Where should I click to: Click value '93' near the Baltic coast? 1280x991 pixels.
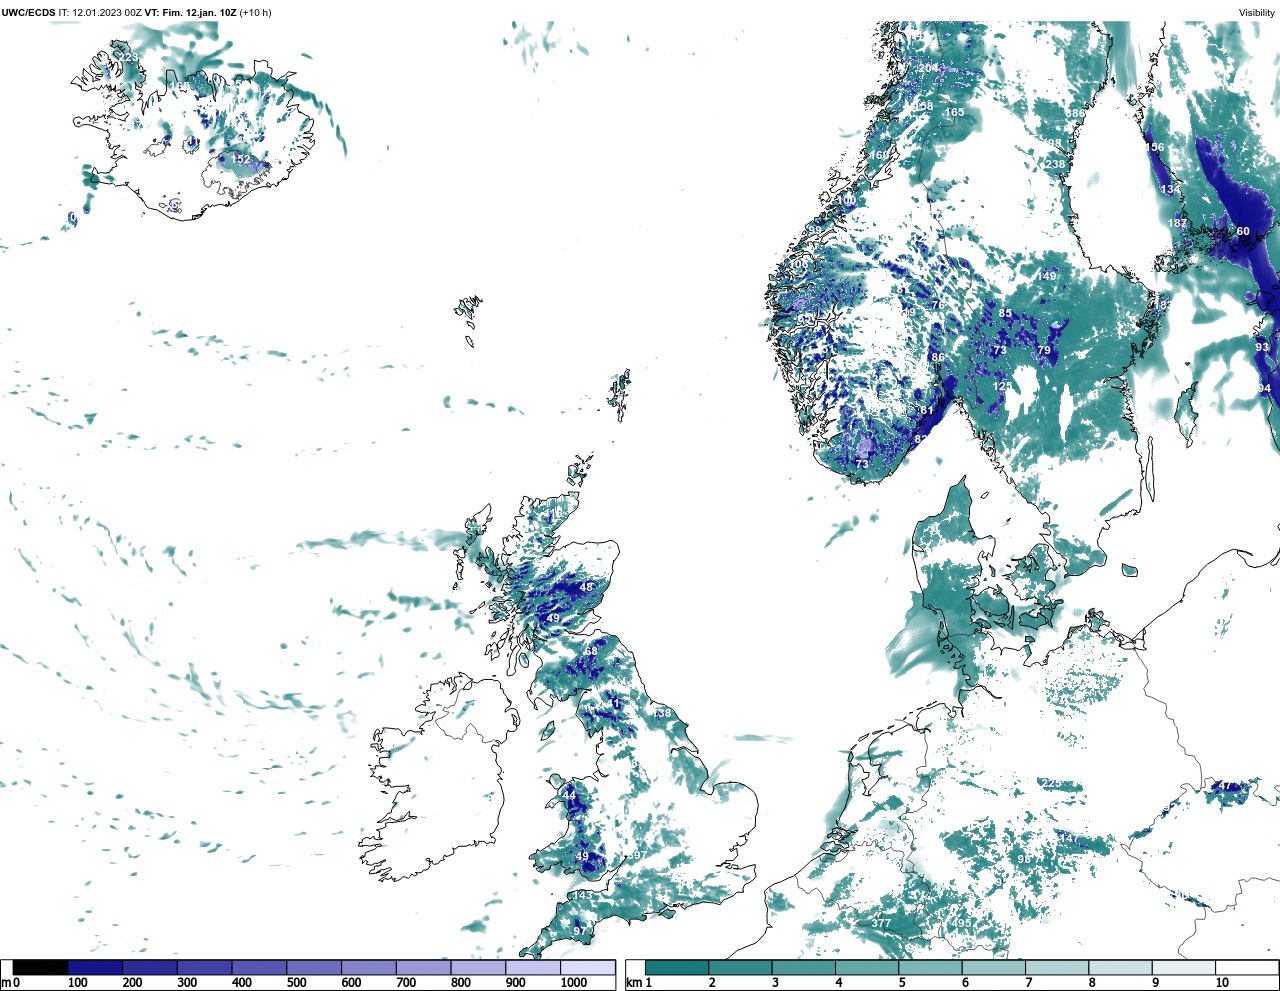1262,347
